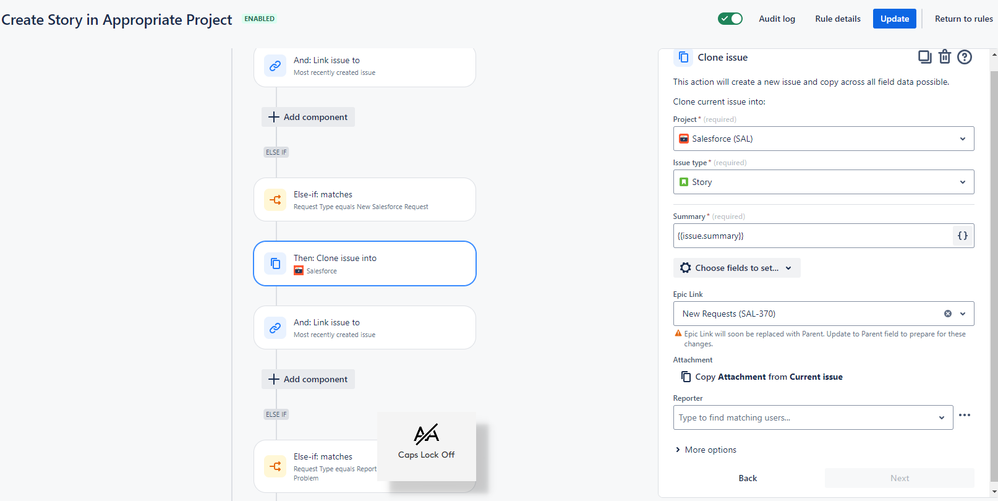Click the Epic Link warning icon
The width and height of the screenshot is (998, 501).
[x=678, y=333]
